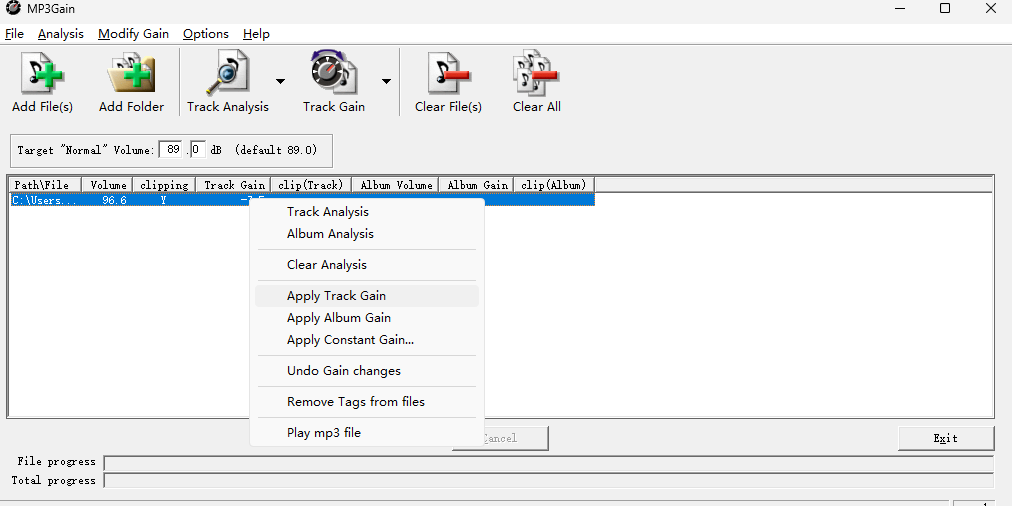Select Clear Analysis in context menu
Viewport: 1012px width, 506px height.
click(367, 265)
